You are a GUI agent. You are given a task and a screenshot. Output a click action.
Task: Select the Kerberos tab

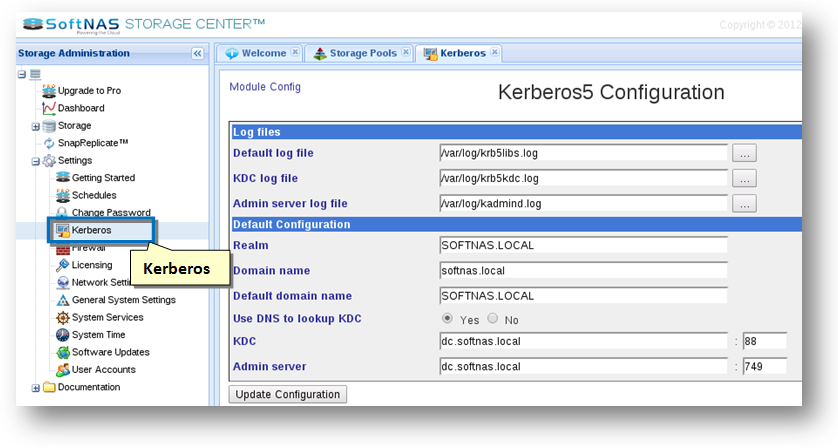[459, 53]
